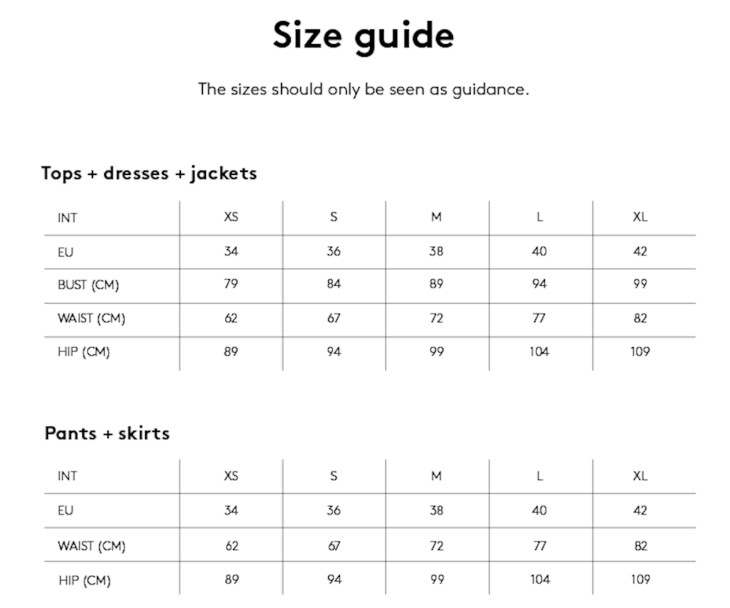The image size is (730, 608).
Task: Click the BUST (CM) row label
Action: tap(88, 285)
